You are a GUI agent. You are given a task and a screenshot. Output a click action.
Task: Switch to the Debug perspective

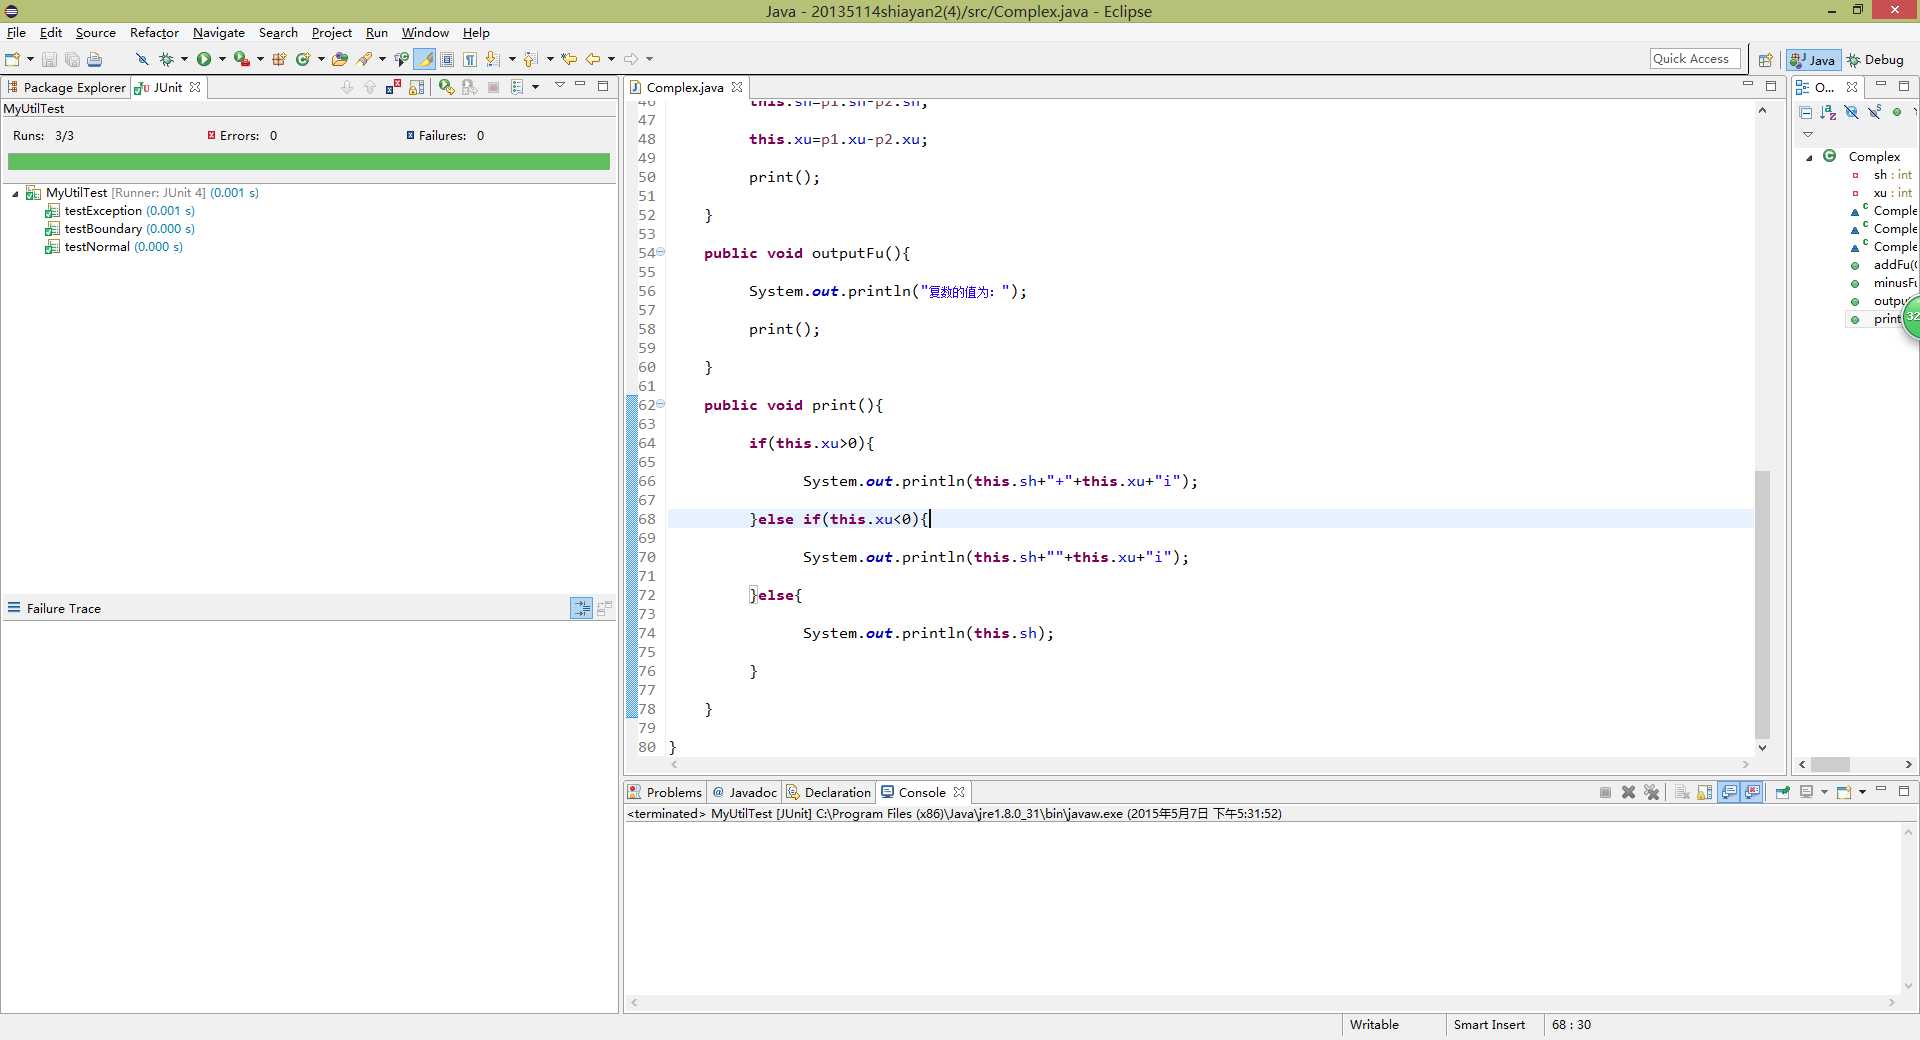pos(1875,60)
